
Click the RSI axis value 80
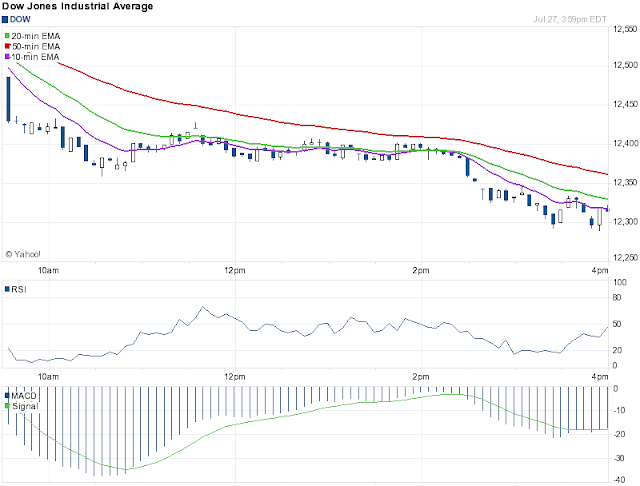[617, 297]
